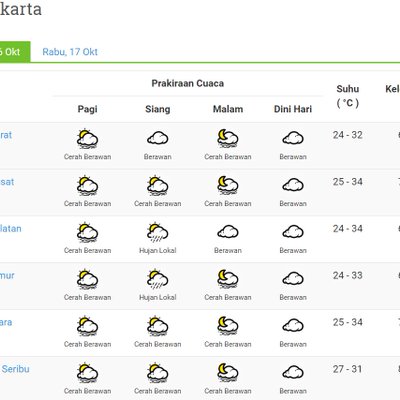This screenshot has height=400, width=400.
Task: Click Siang cloud icon in 24 - 32 row
Action: pyautogui.click(x=158, y=138)
